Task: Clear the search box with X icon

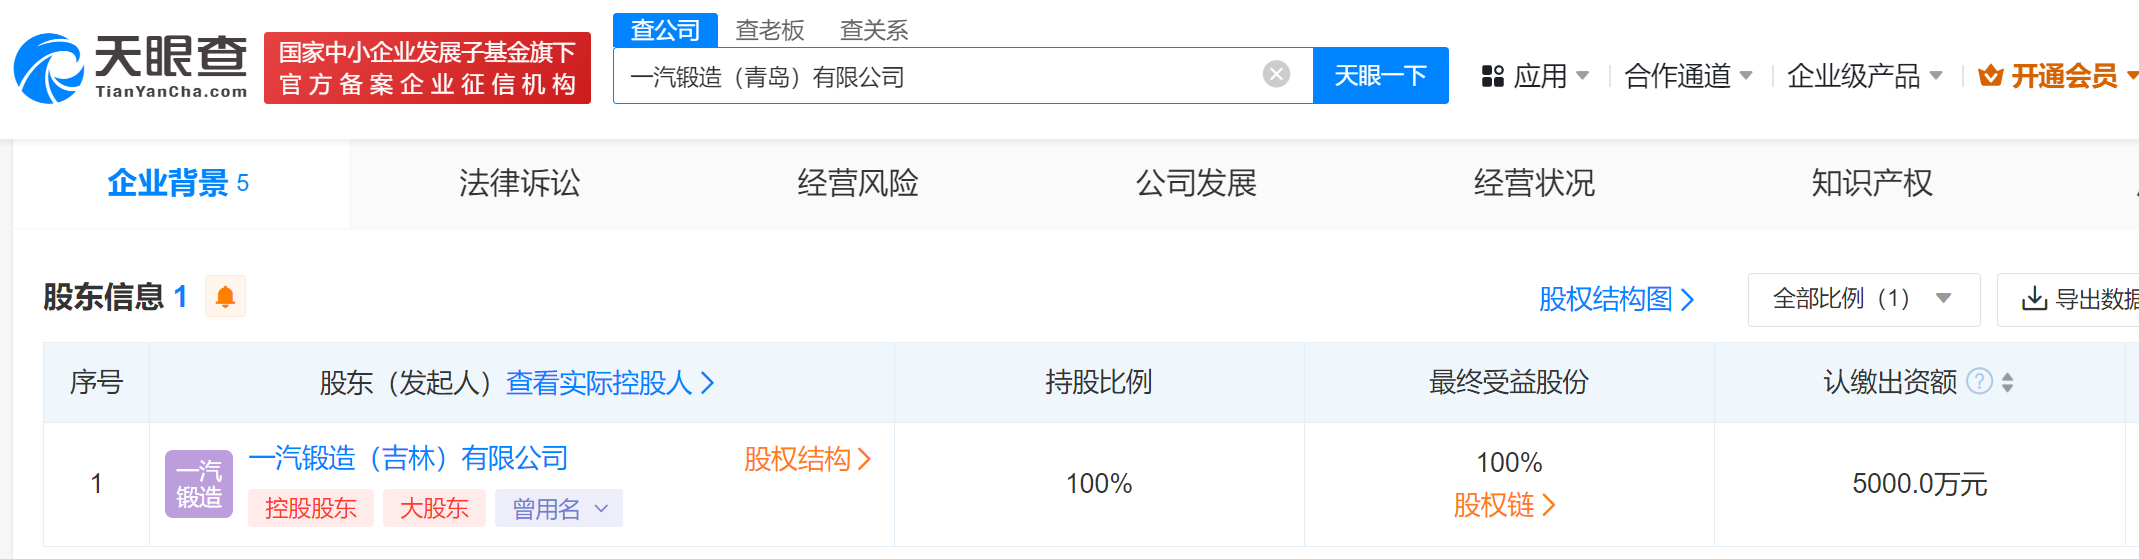Action: click(x=1276, y=74)
